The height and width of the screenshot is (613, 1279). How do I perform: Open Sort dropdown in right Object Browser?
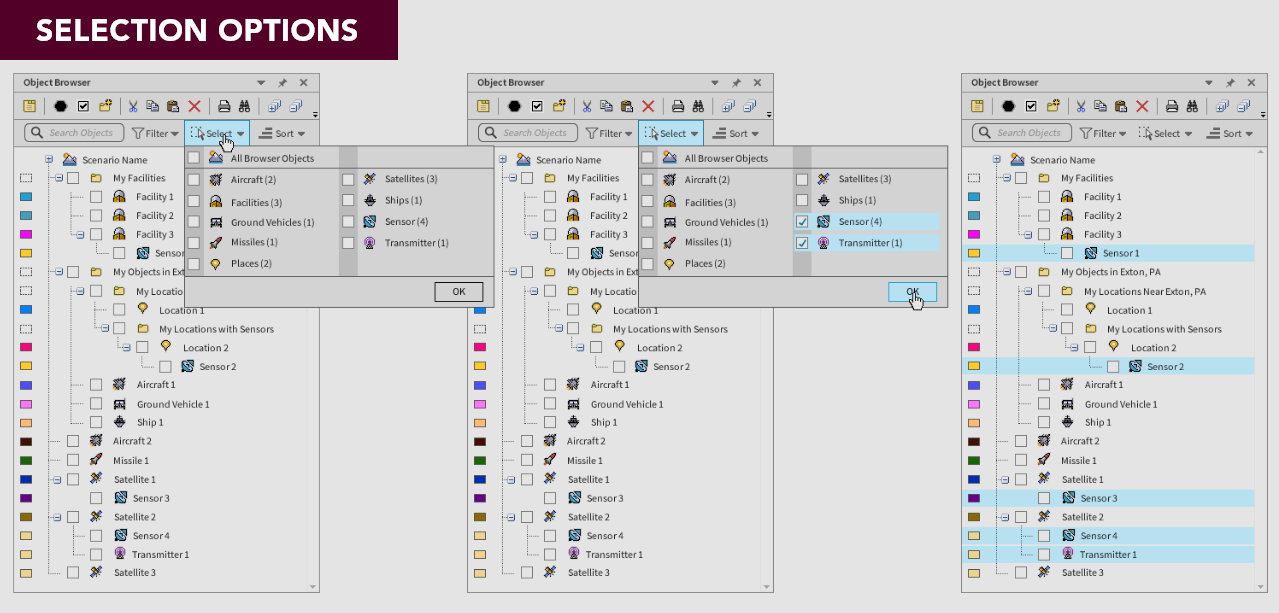pos(1230,133)
